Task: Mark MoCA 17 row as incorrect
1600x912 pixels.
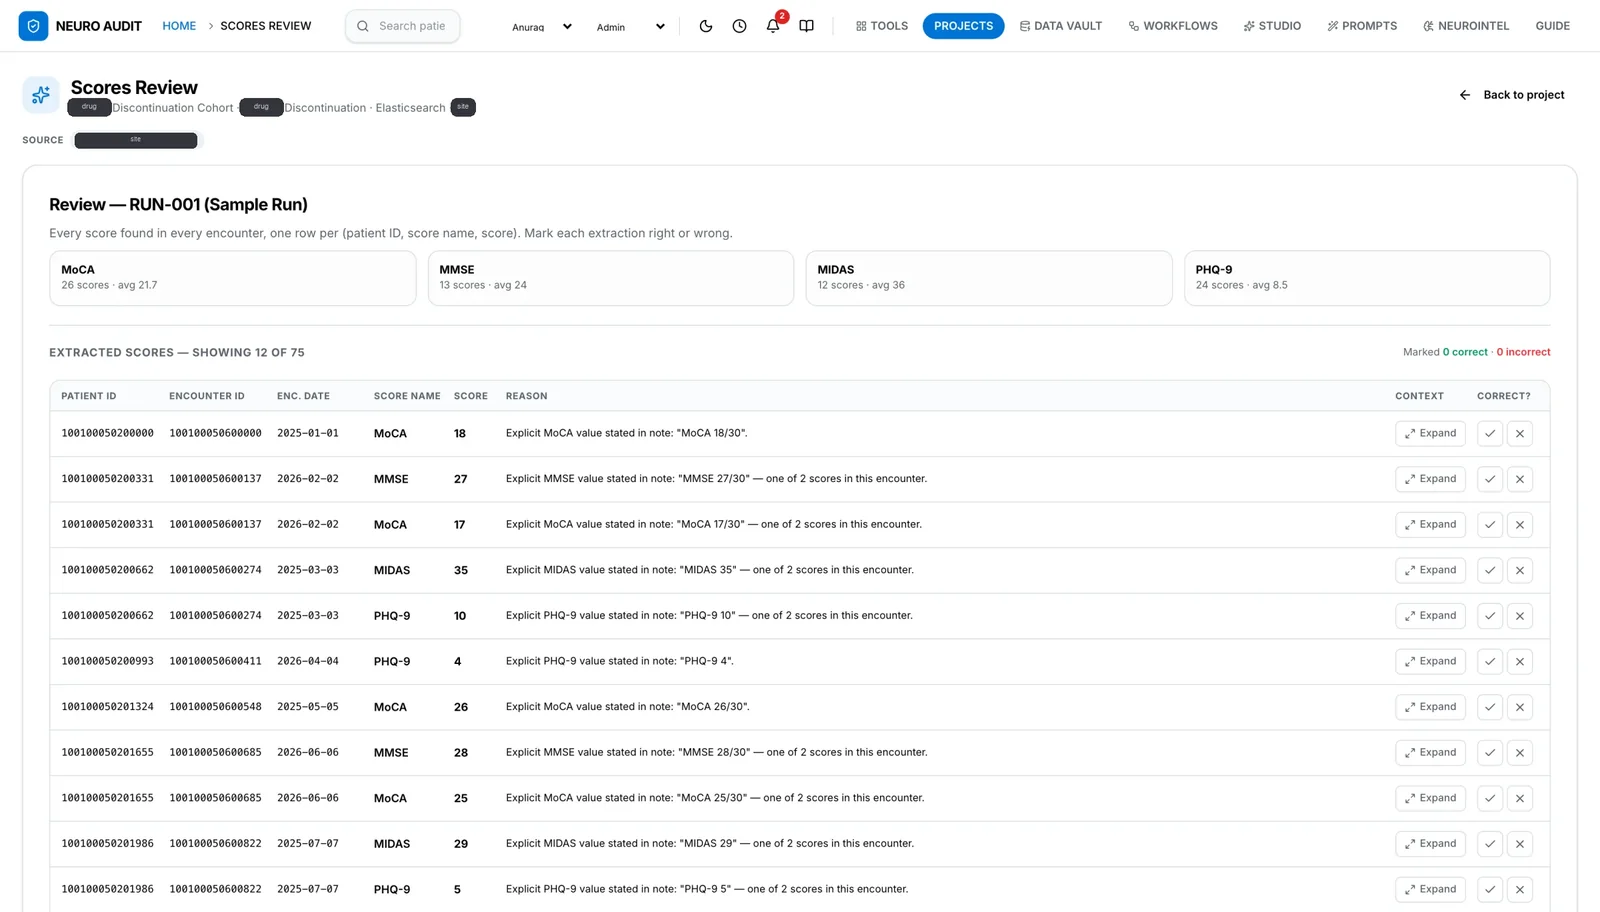Action: tap(1520, 525)
